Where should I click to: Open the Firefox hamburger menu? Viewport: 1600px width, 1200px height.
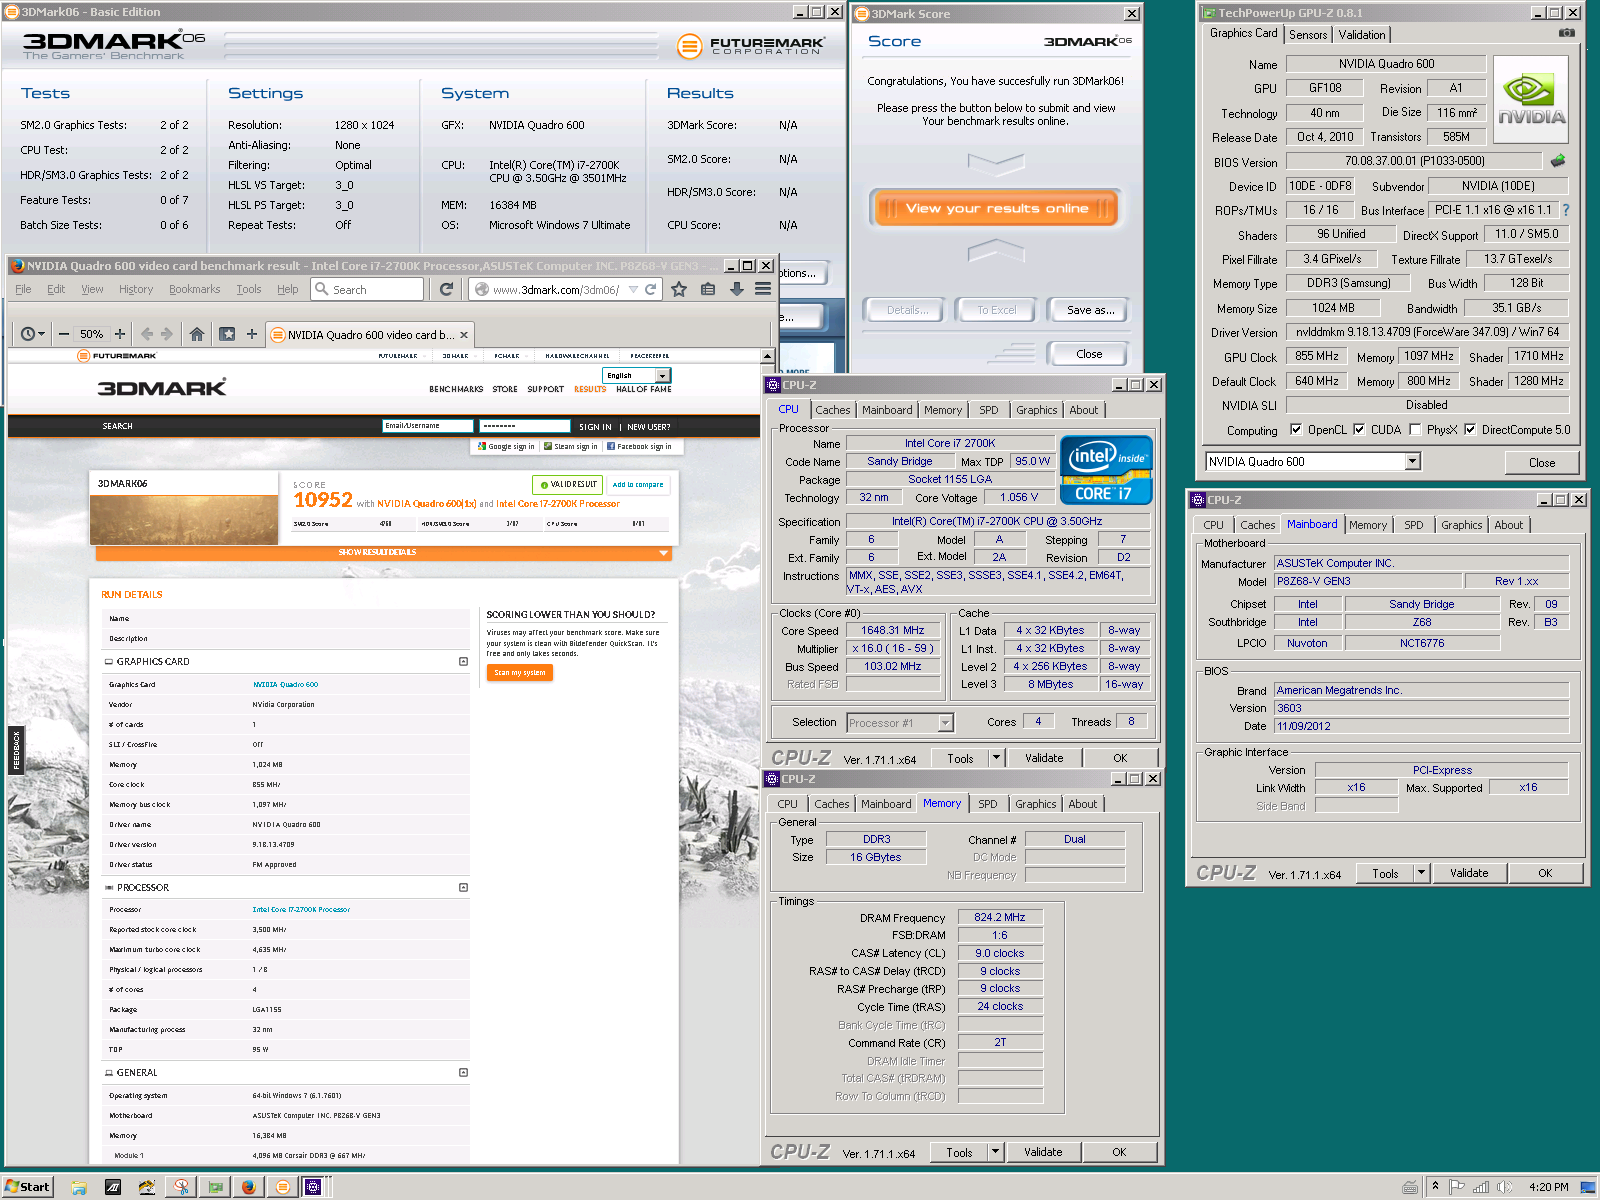tap(763, 289)
